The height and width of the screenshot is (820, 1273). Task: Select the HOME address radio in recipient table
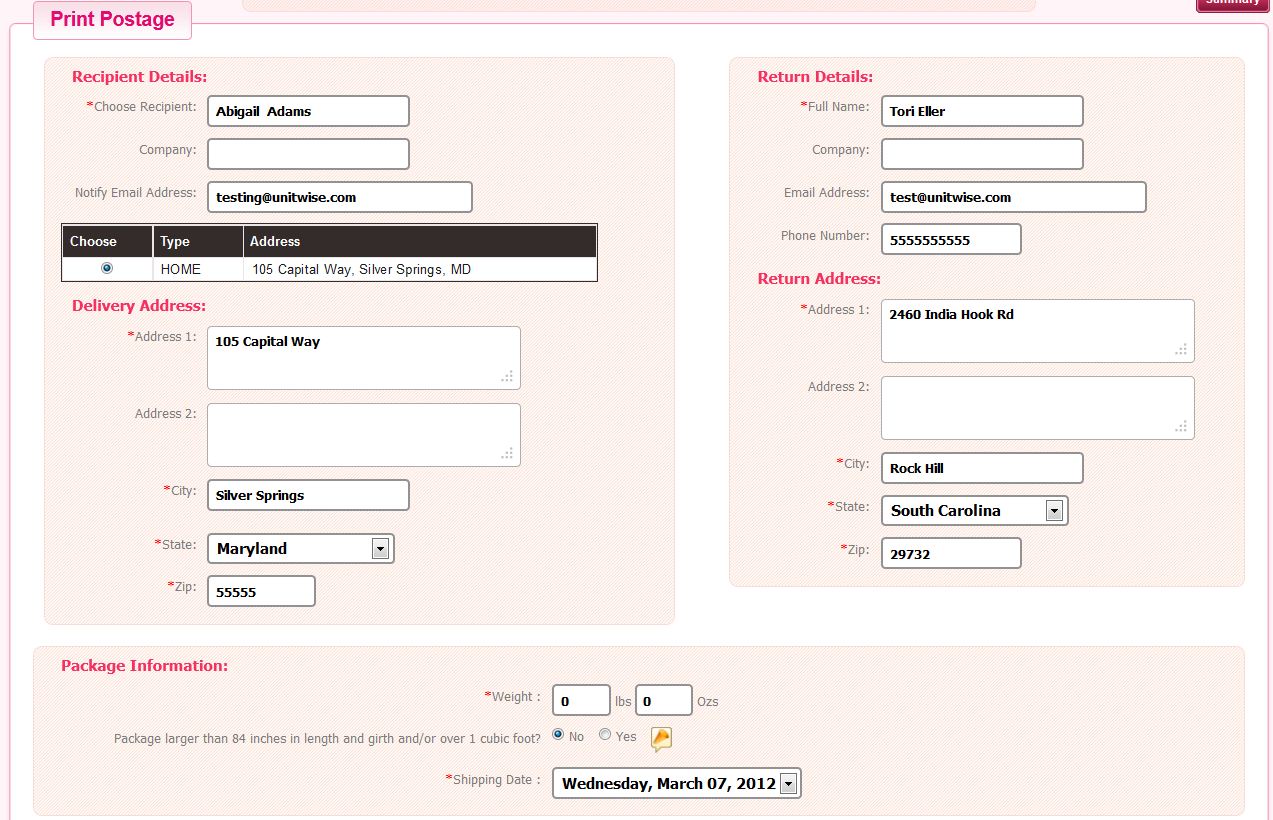click(x=107, y=268)
